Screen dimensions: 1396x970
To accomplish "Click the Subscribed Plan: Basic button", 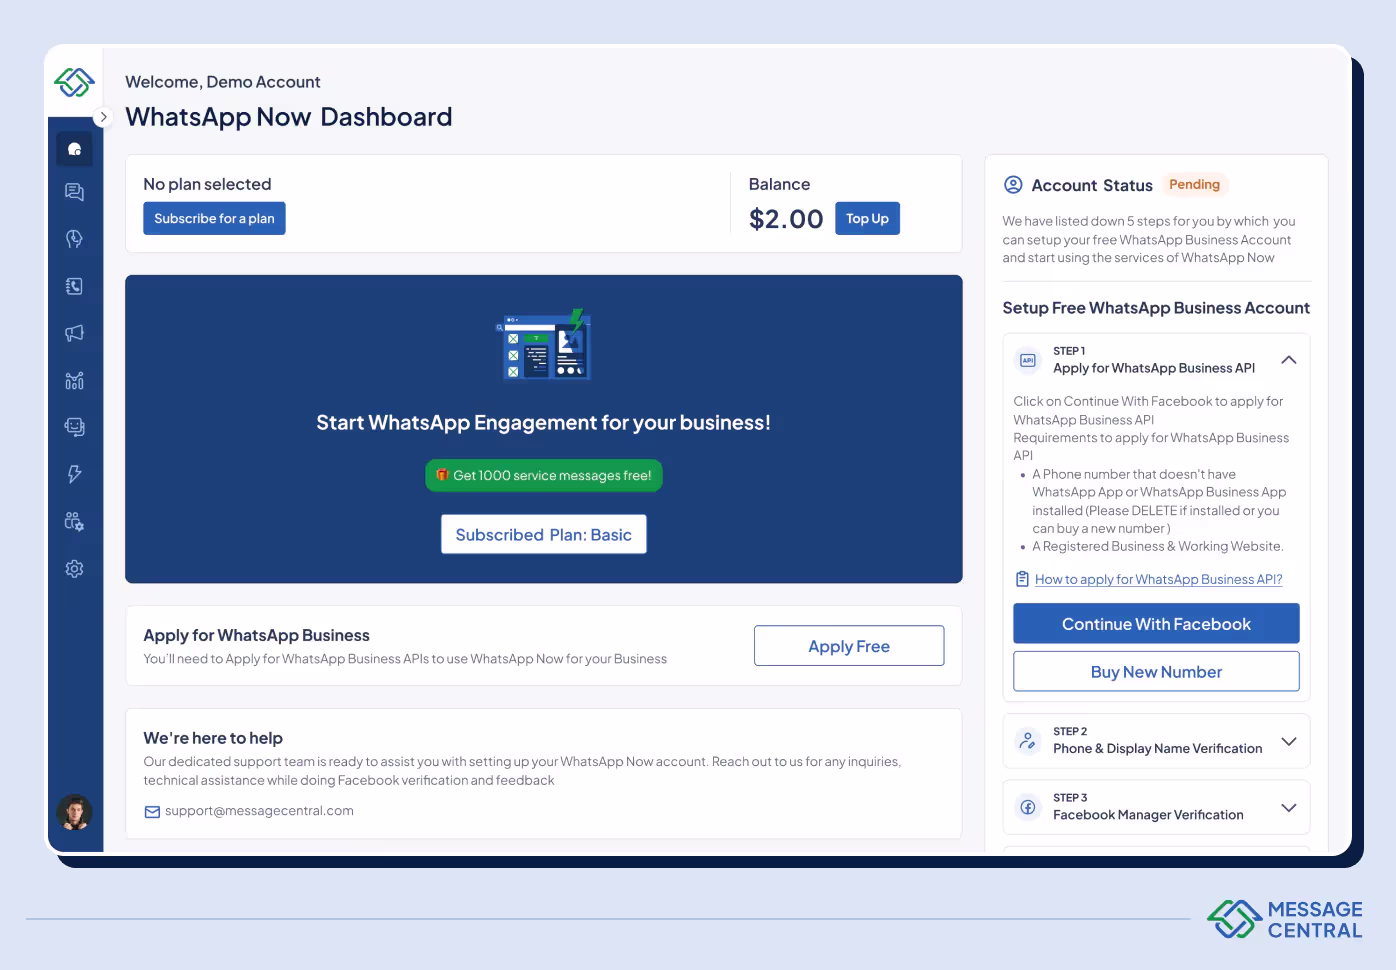I will click(x=544, y=535).
